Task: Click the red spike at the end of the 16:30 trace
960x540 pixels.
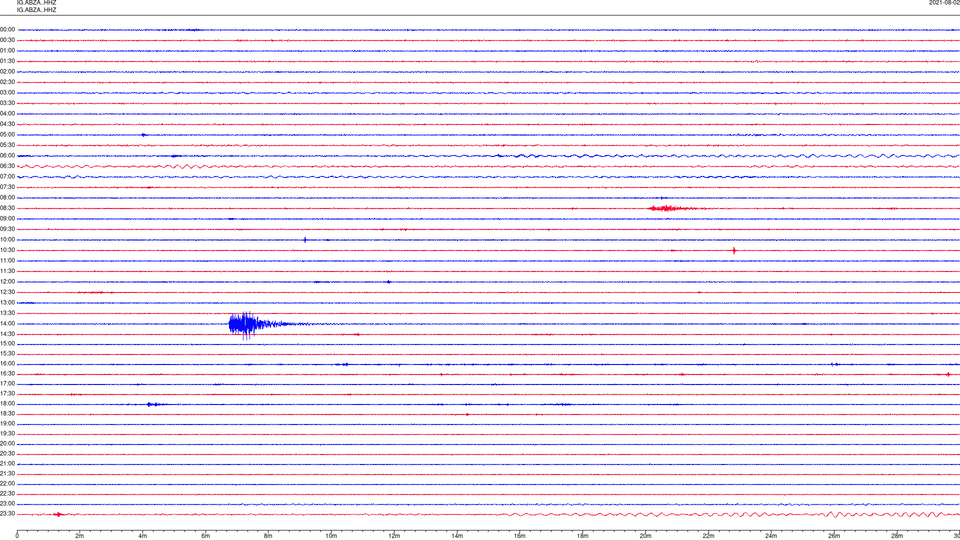Action: (x=948, y=374)
